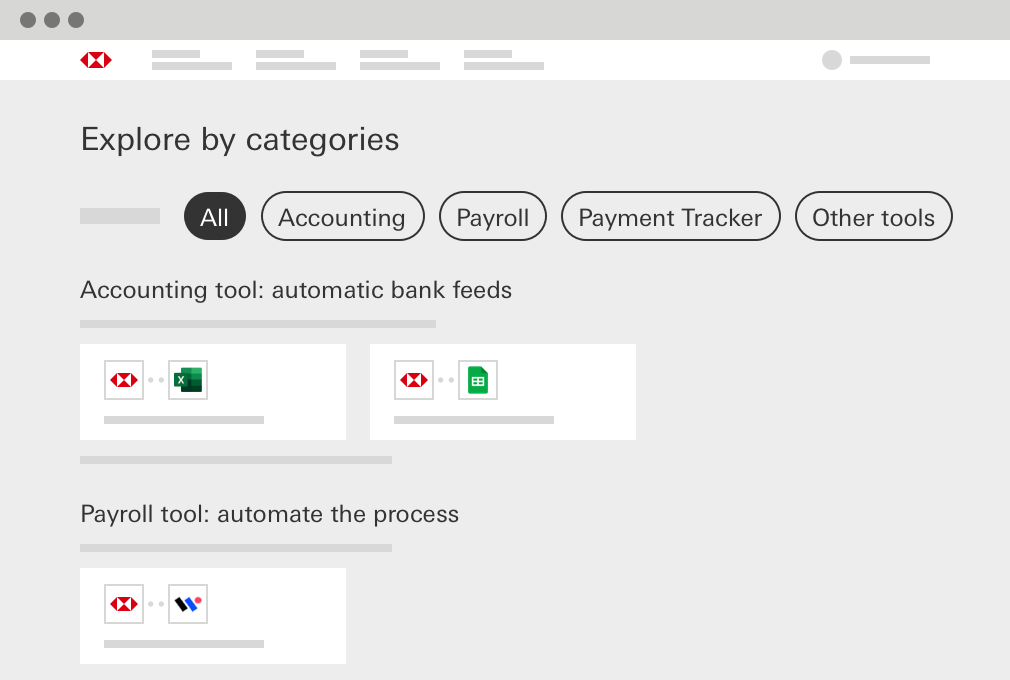Click the HSBC icon inside the Excel card
This screenshot has width=1010, height=680.
123,380
